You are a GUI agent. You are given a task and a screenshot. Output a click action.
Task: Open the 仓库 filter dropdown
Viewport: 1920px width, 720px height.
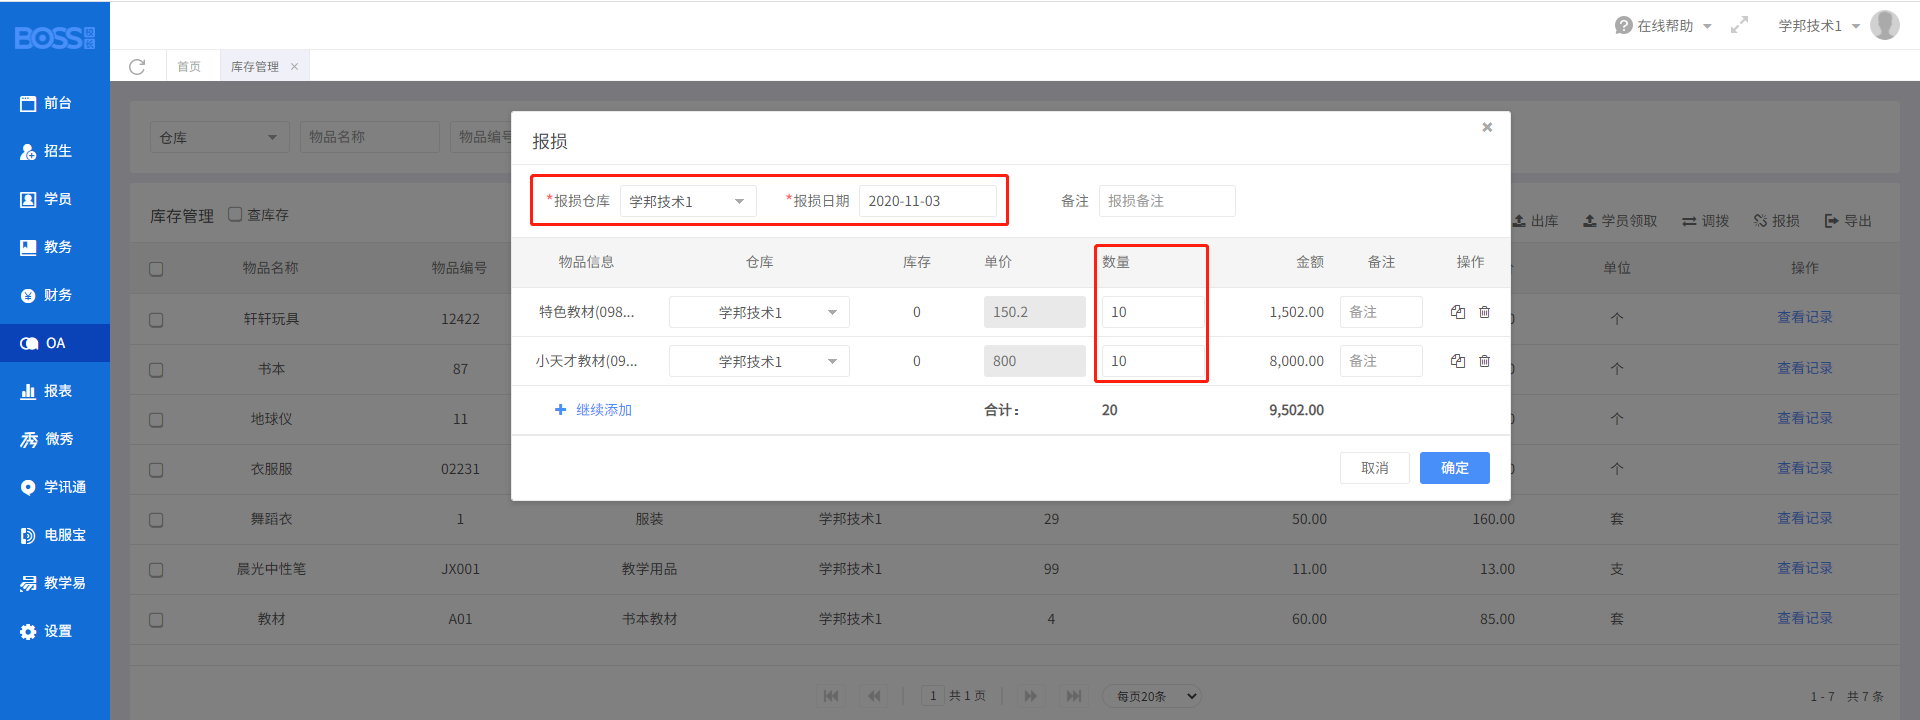[220, 137]
